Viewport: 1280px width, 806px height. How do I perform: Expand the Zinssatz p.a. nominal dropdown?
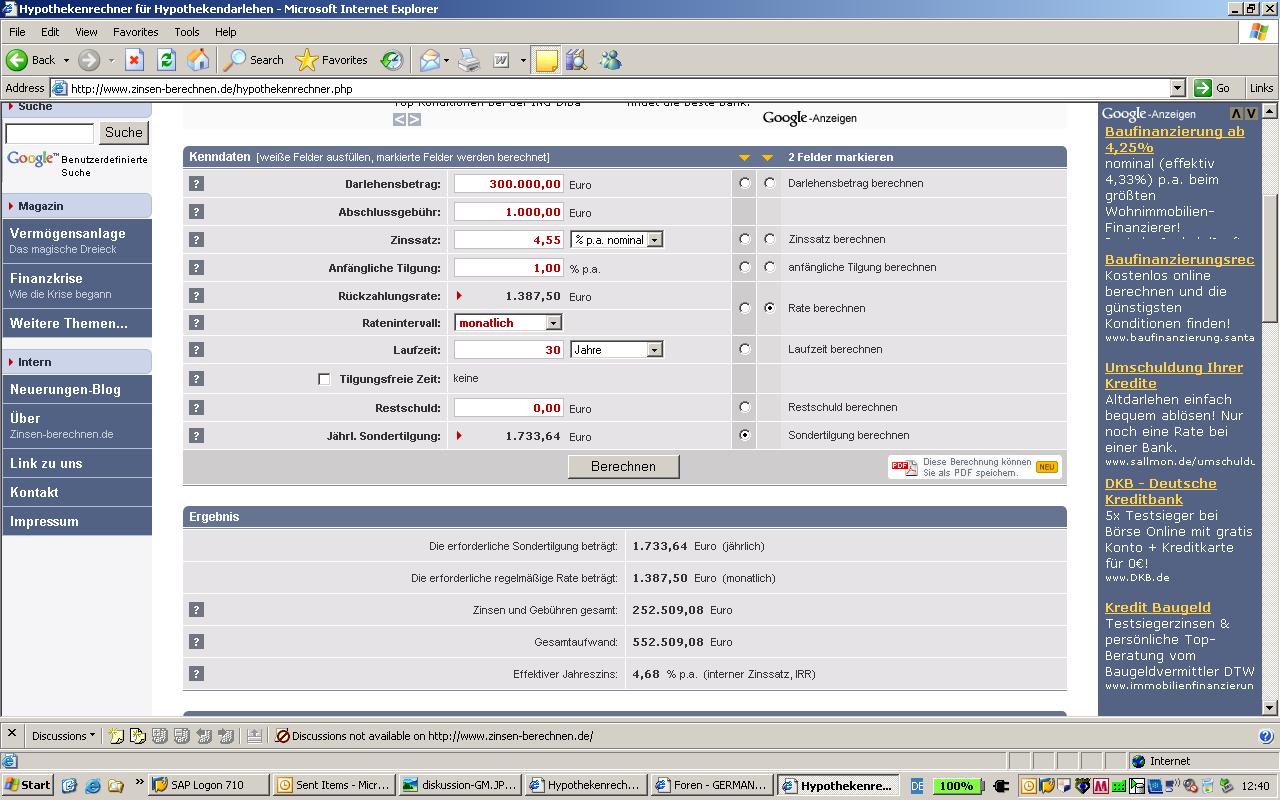click(x=654, y=240)
